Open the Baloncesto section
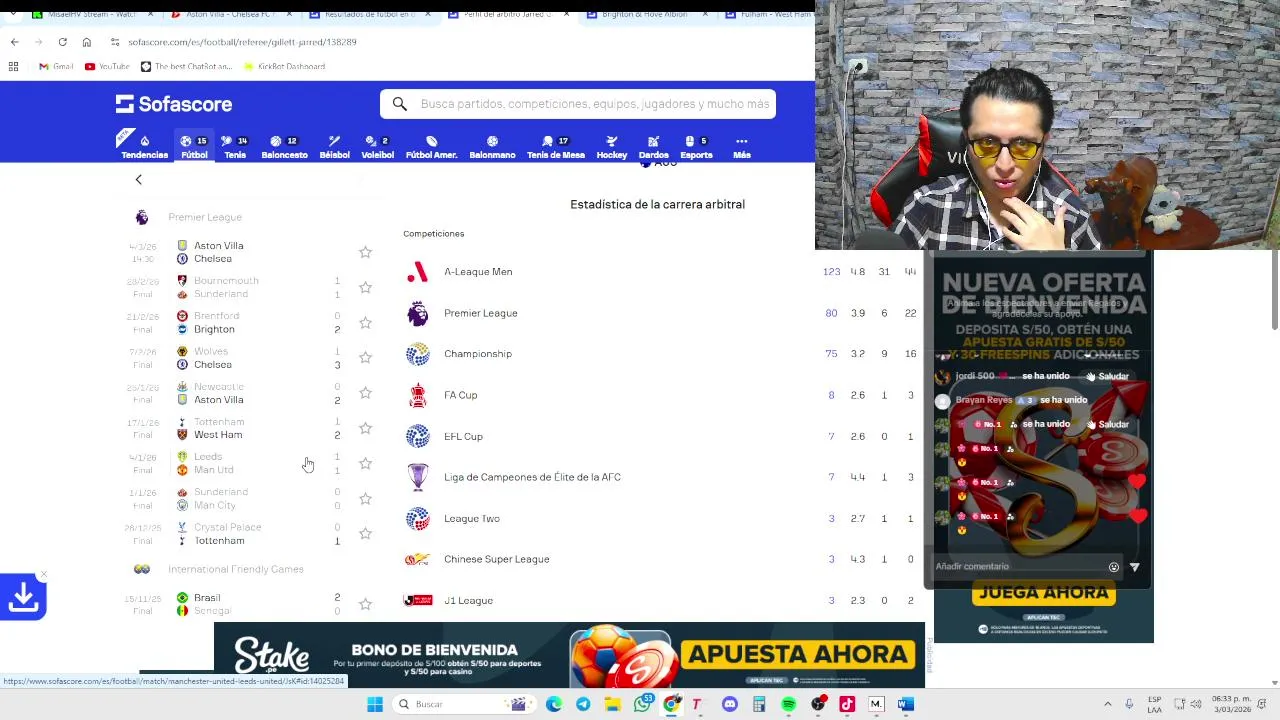This screenshot has height=720, width=1280. pos(284,147)
